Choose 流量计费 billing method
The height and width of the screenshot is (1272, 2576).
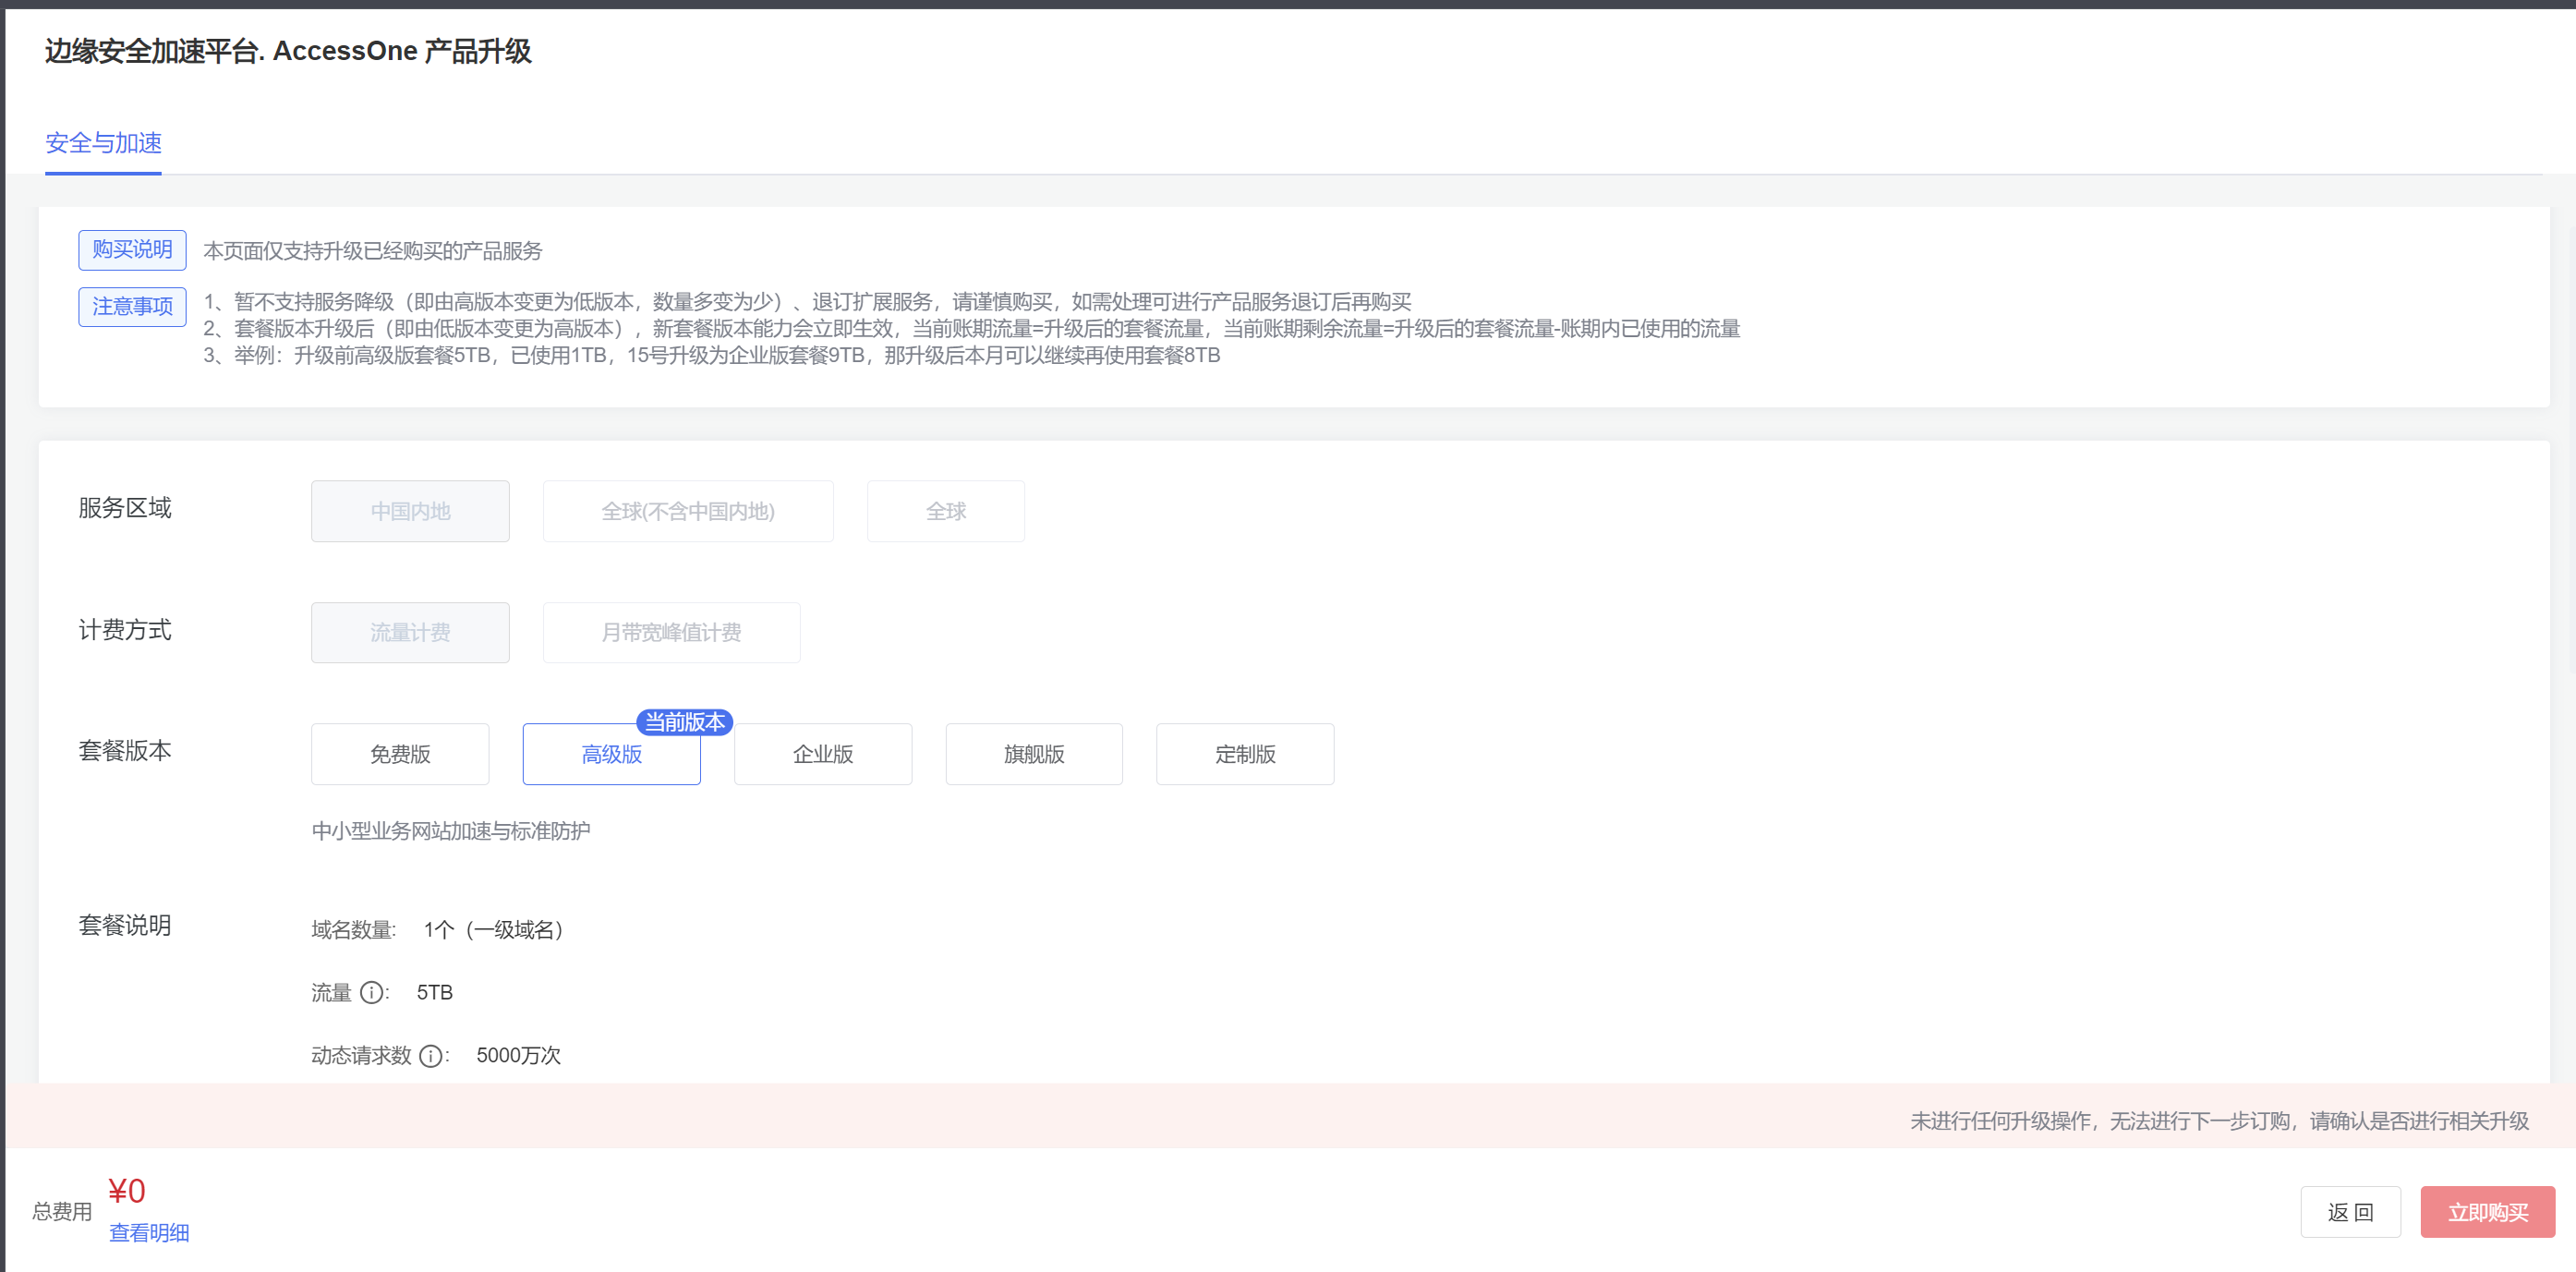tap(410, 632)
